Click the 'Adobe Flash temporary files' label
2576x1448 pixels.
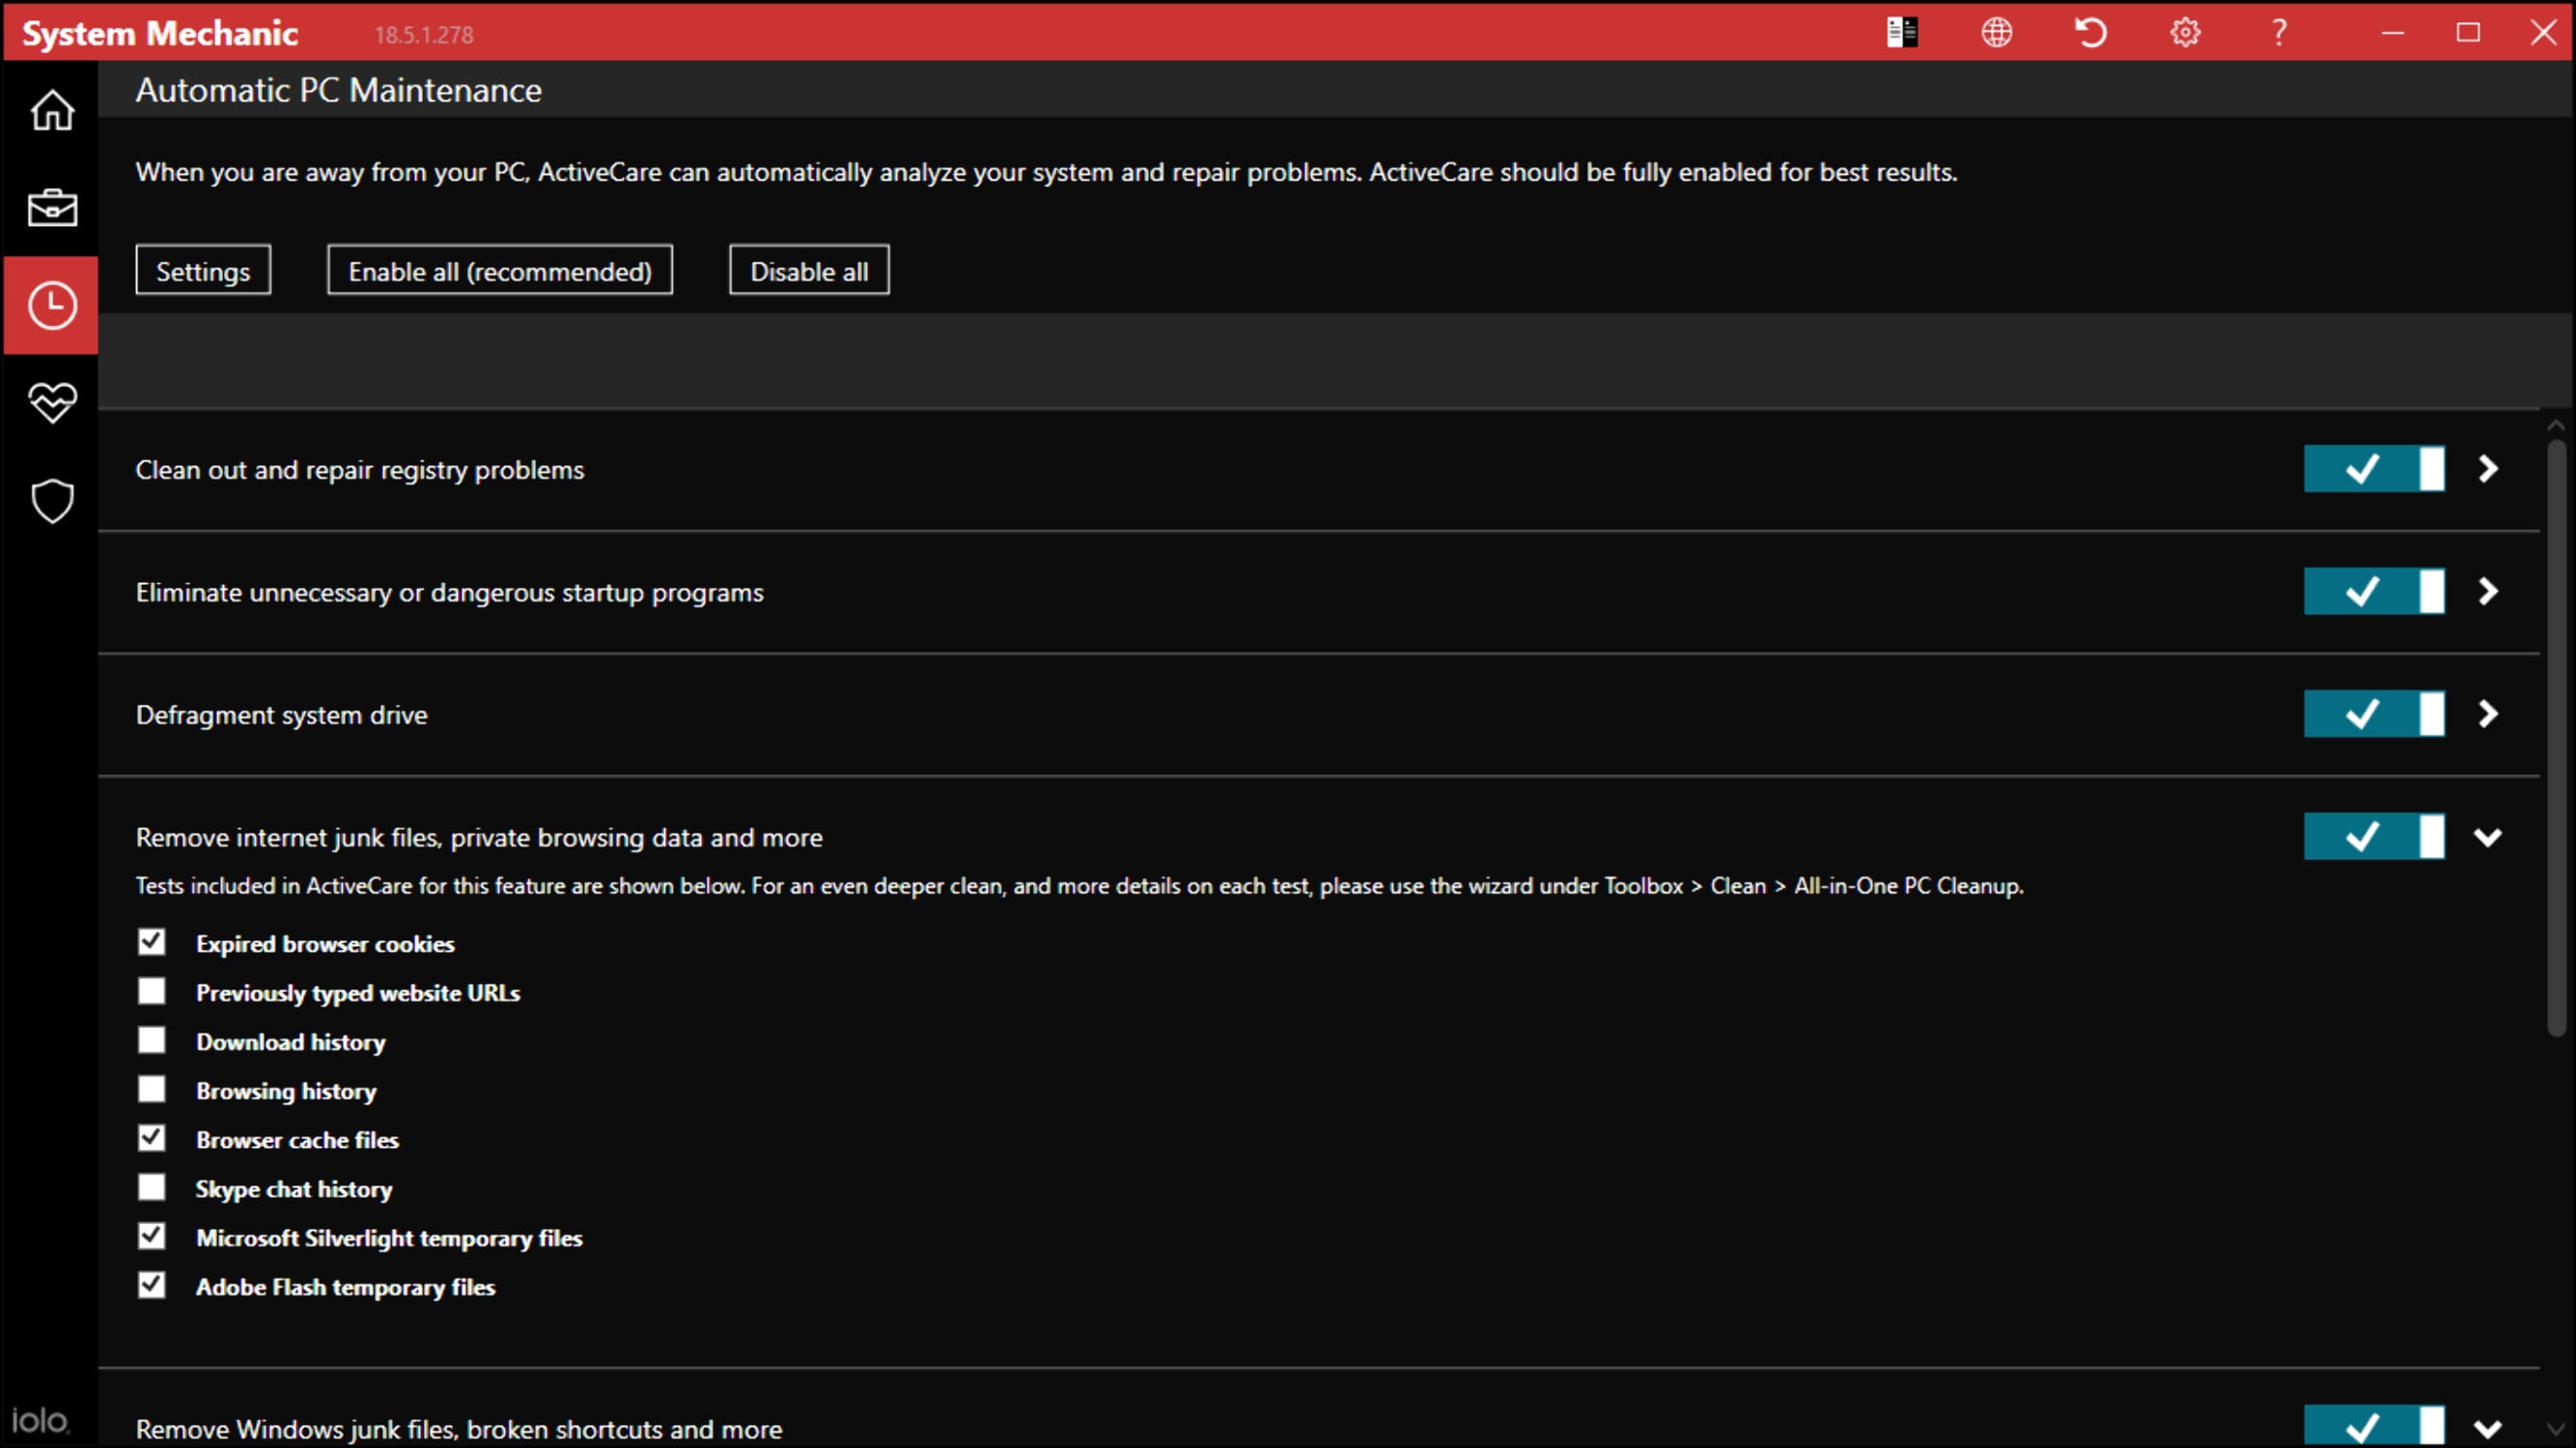345,1287
